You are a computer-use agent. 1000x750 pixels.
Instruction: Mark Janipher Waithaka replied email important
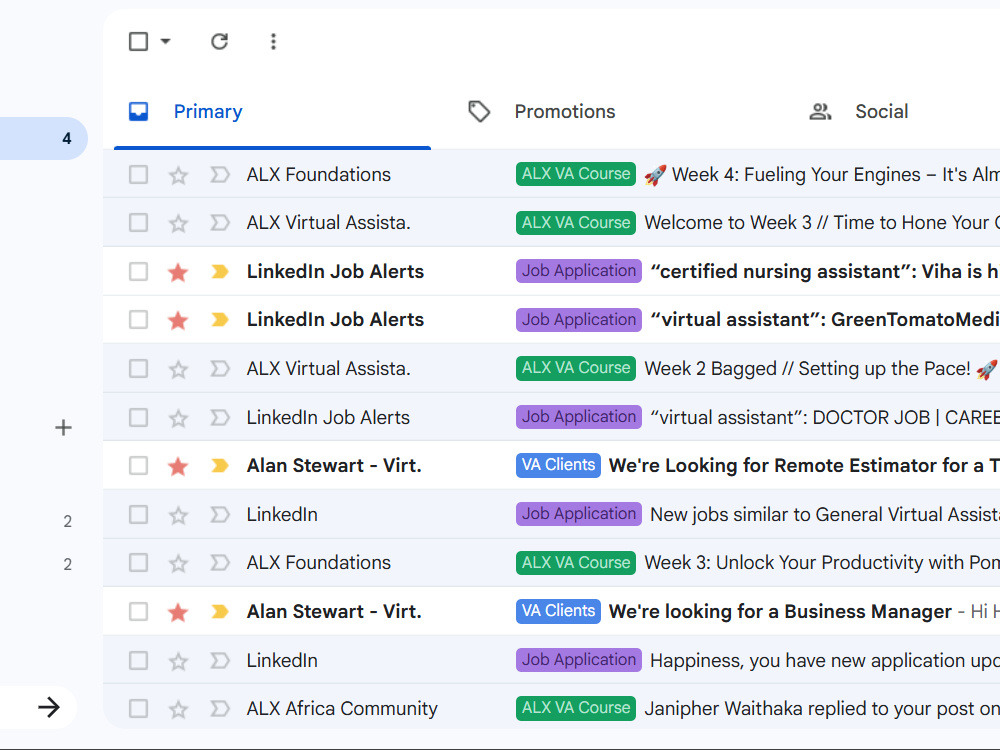coord(219,709)
